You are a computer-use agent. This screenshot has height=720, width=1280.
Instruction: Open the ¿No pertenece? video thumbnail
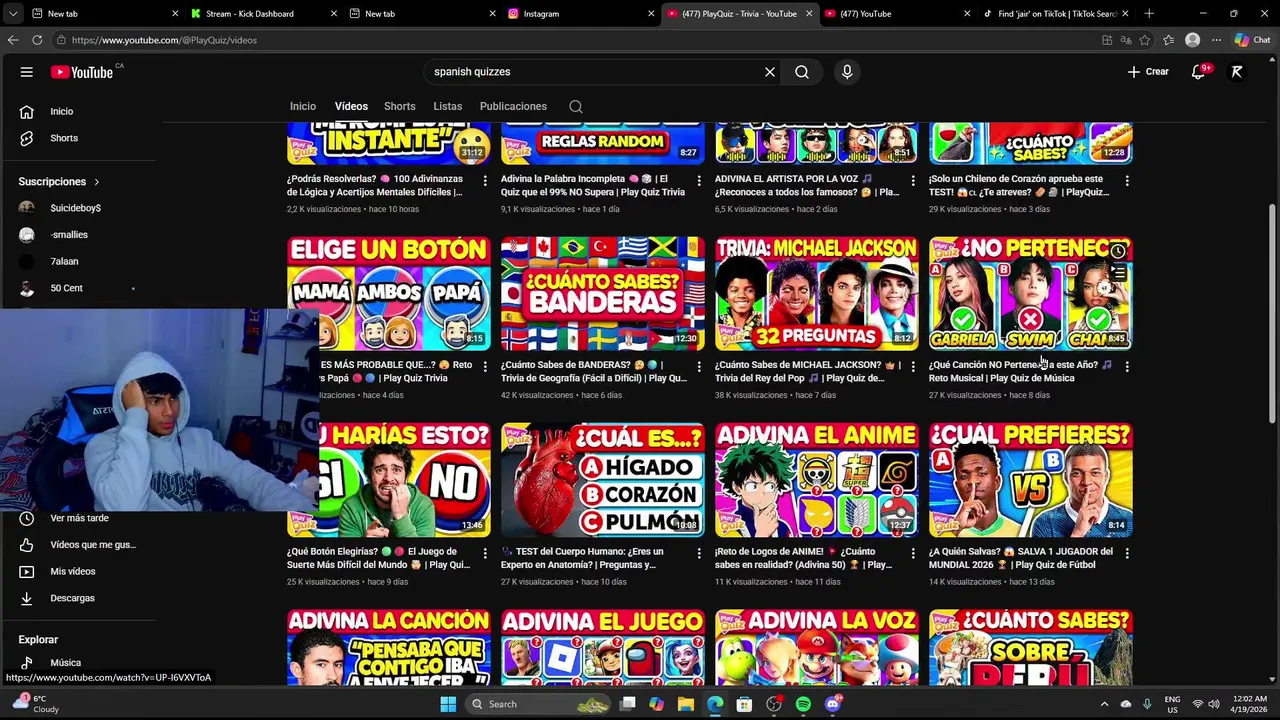click(1031, 294)
